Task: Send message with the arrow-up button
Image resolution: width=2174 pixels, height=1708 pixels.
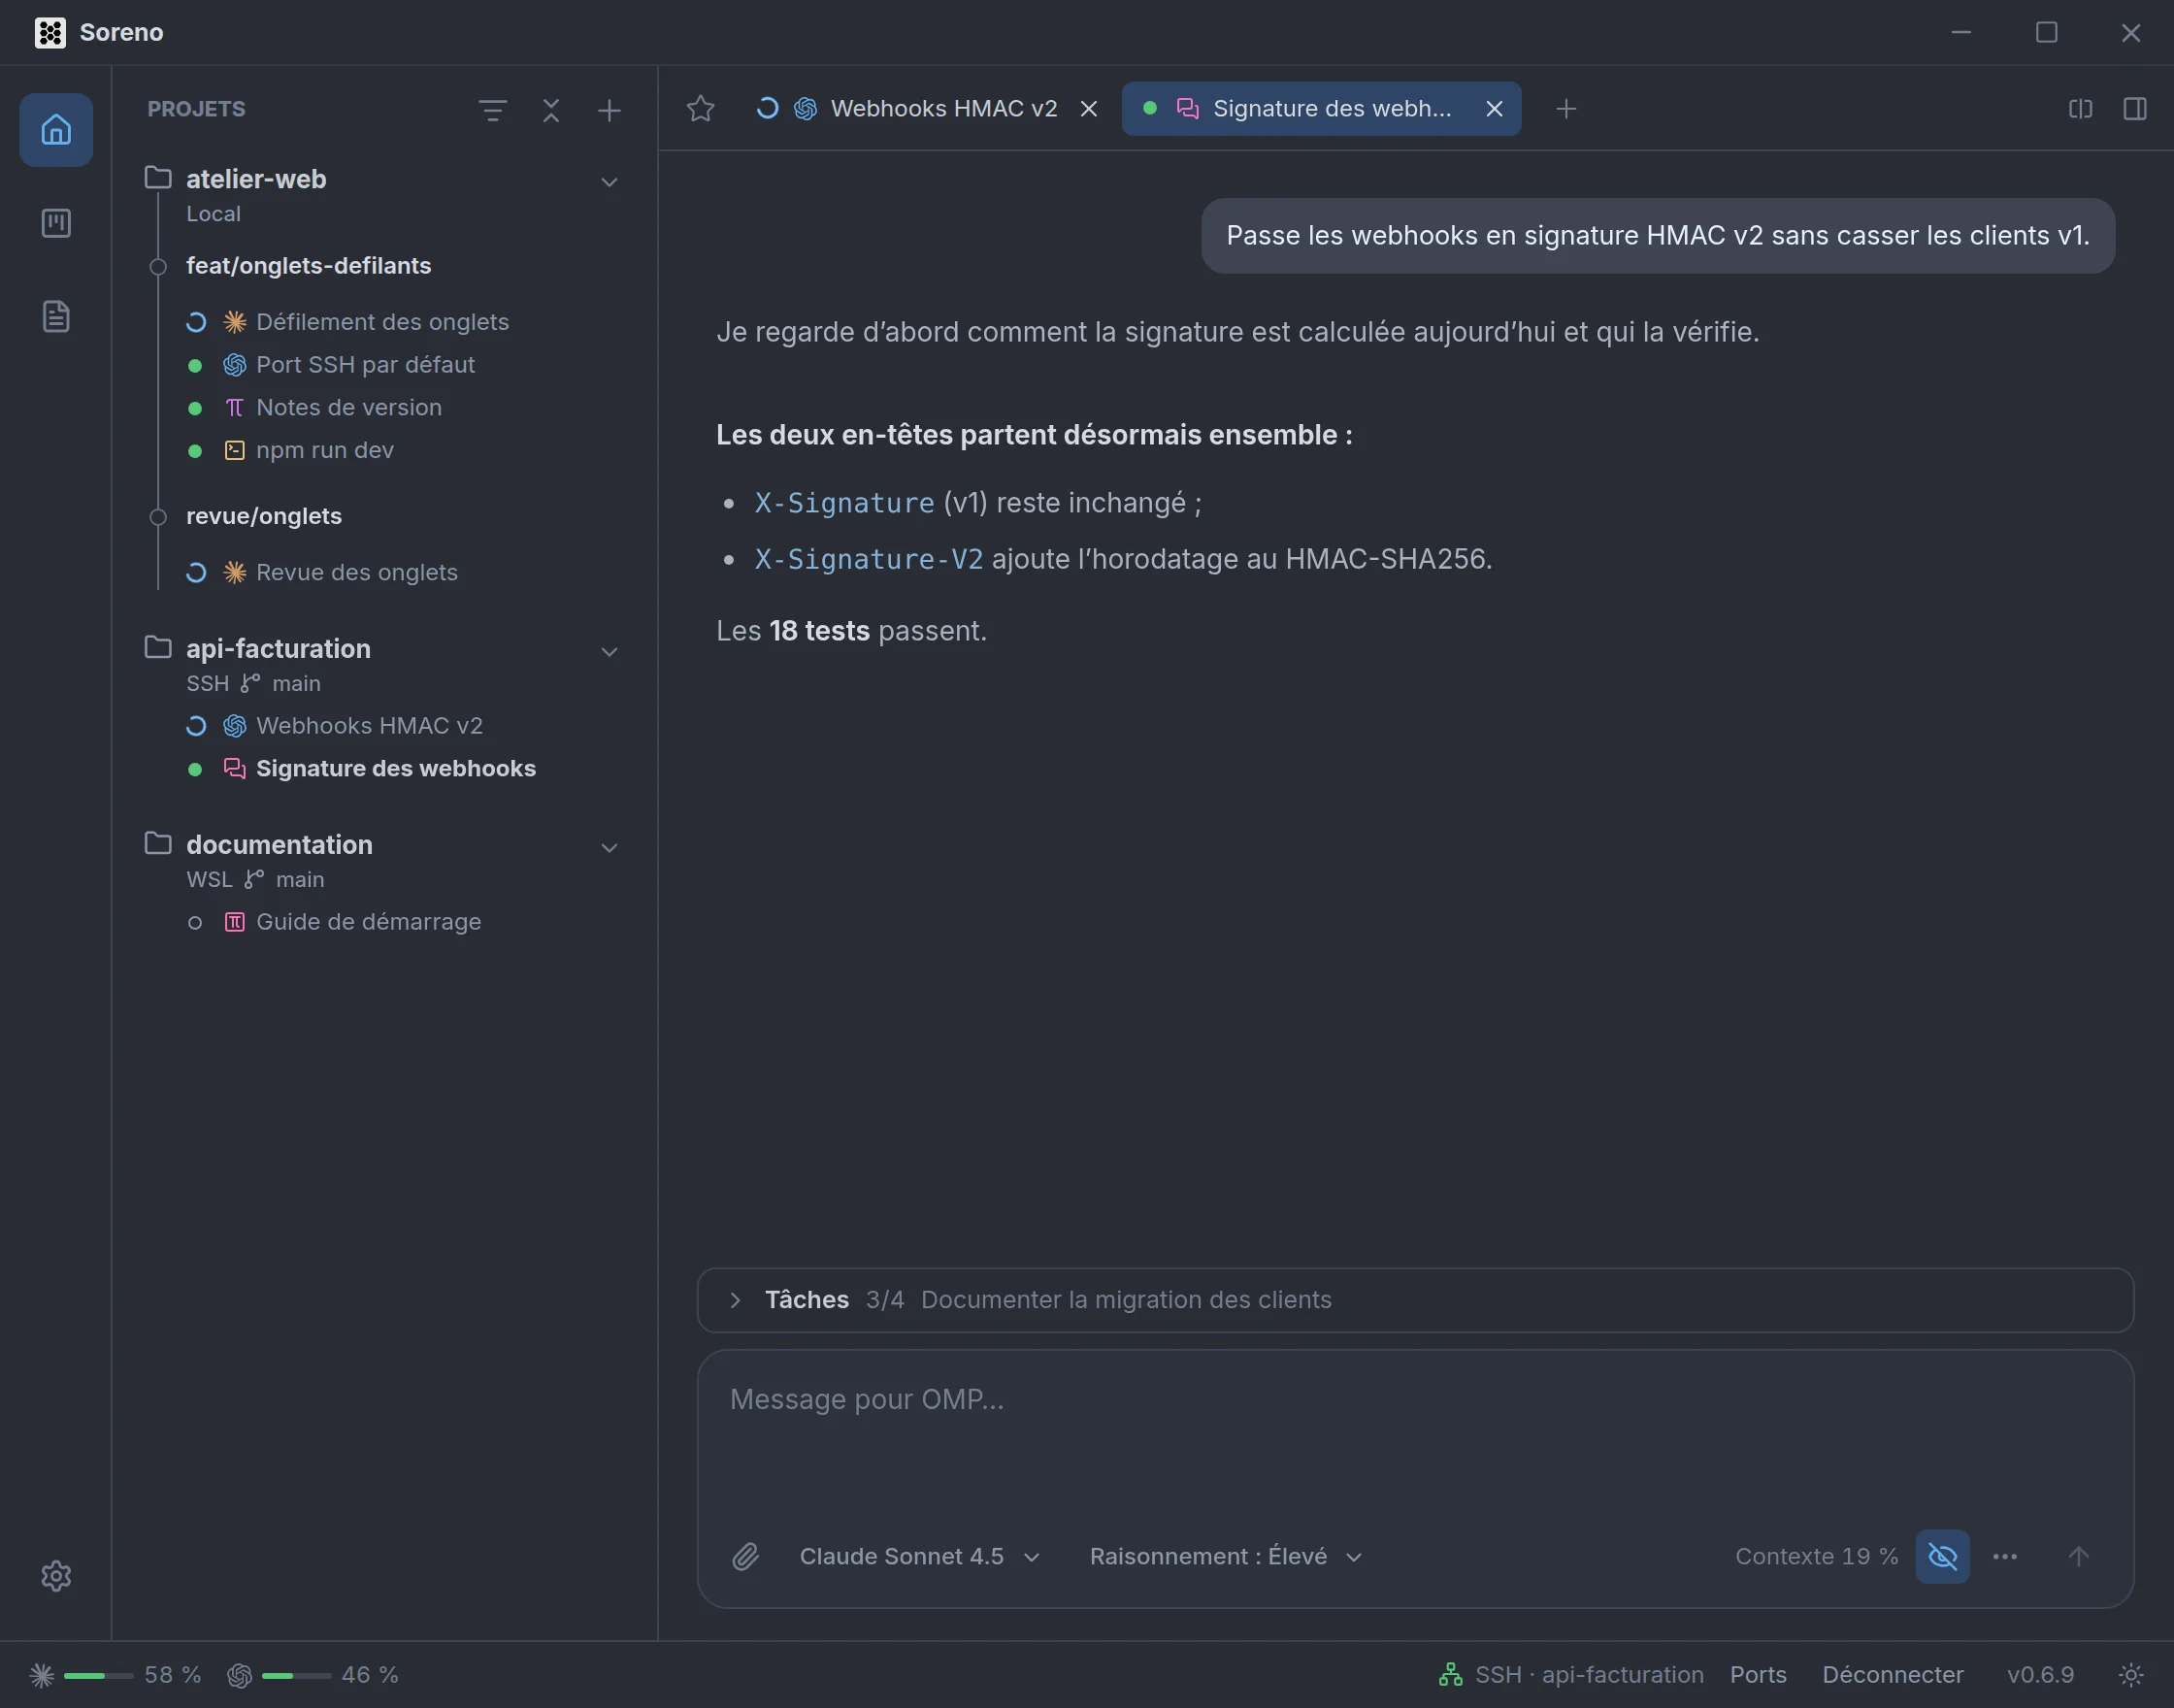Action: [2079, 1557]
